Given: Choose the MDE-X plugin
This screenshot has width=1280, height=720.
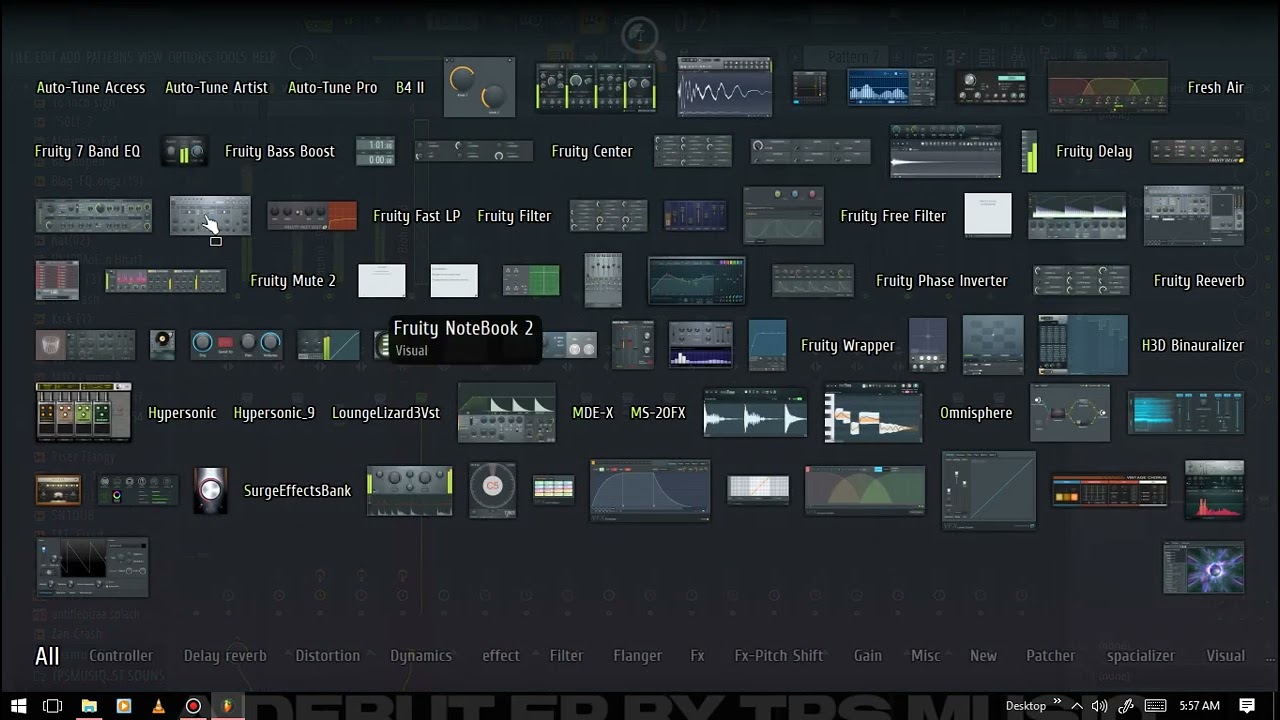Looking at the screenshot, I should click(593, 413).
